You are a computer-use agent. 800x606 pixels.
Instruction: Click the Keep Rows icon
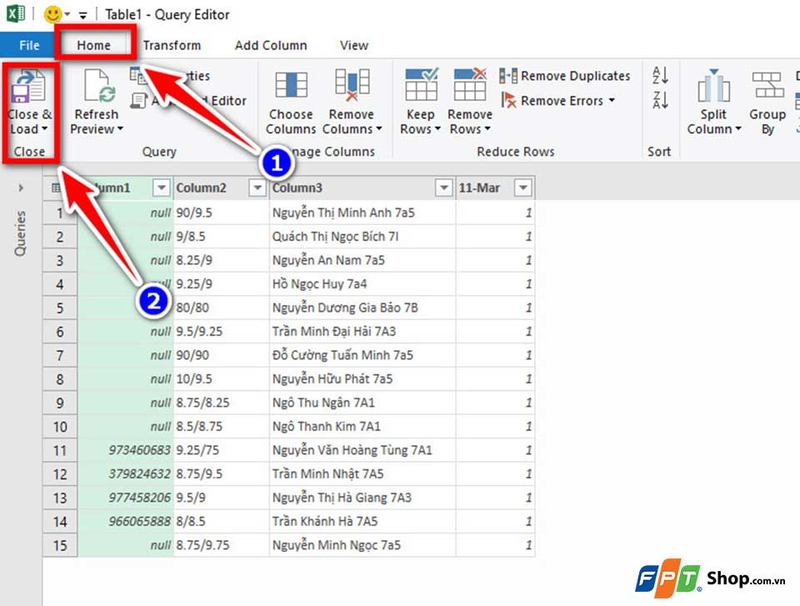click(x=420, y=80)
